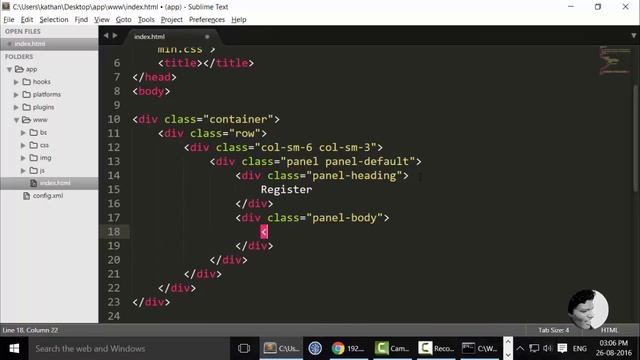The height and width of the screenshot is (360, 640).
Task: Expand the platforms folder
Action: pyautogui.click(x=16, y=95)
